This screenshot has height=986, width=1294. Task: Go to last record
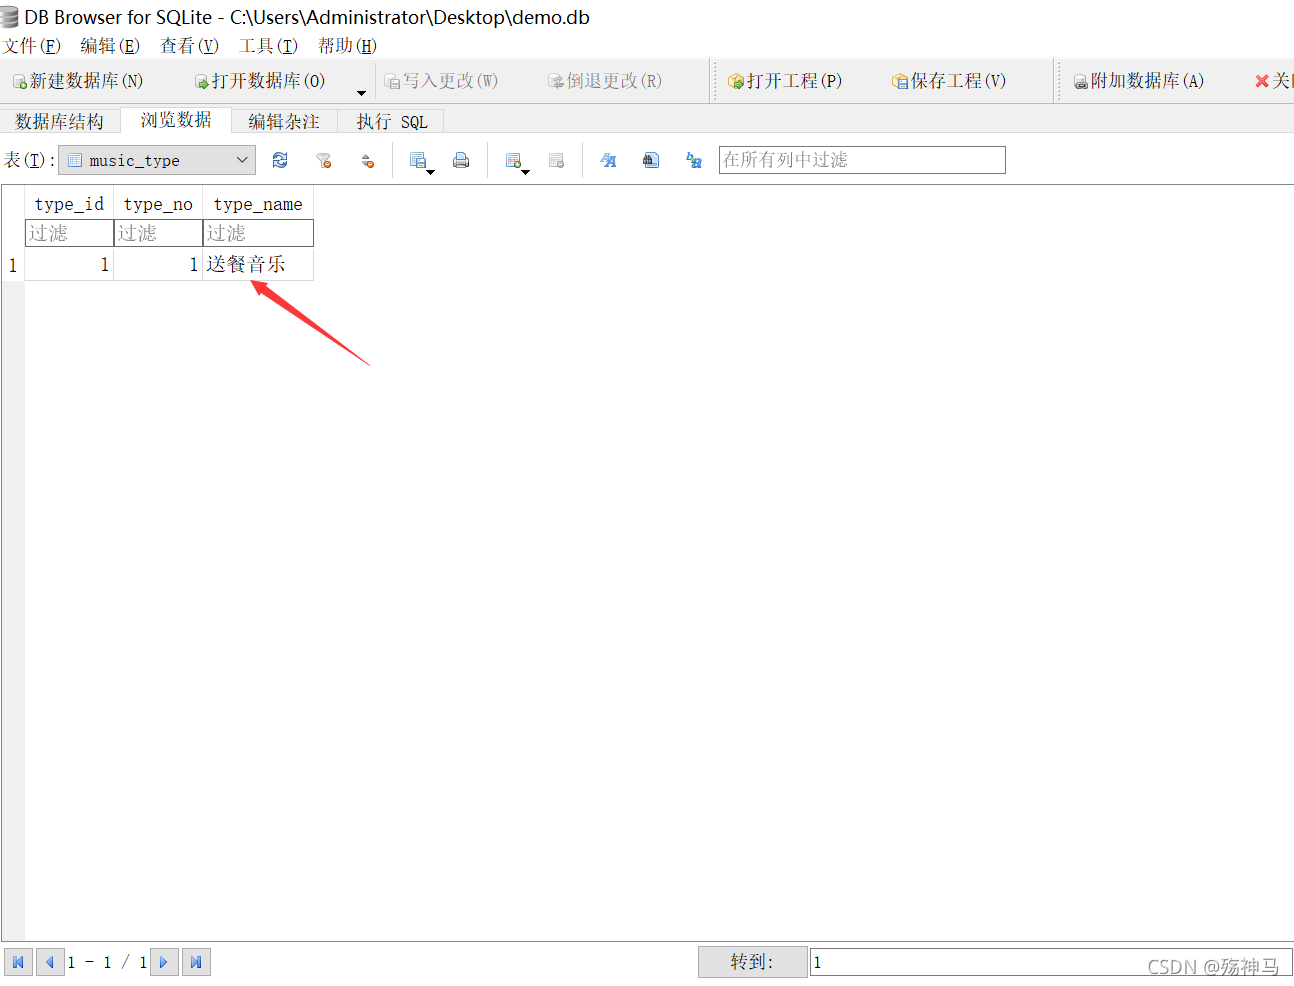(x=196, y=962)
